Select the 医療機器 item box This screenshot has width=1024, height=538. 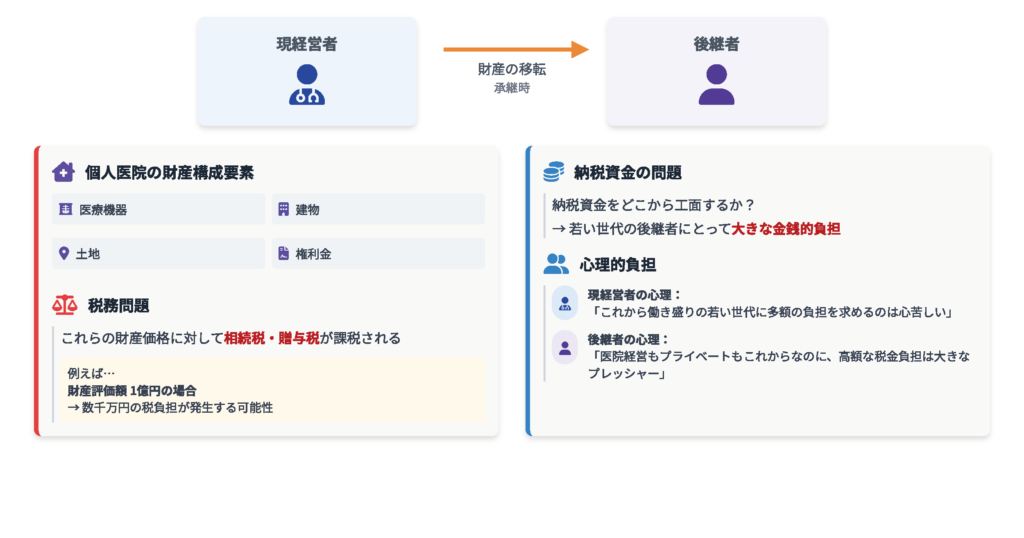[159, 209]
